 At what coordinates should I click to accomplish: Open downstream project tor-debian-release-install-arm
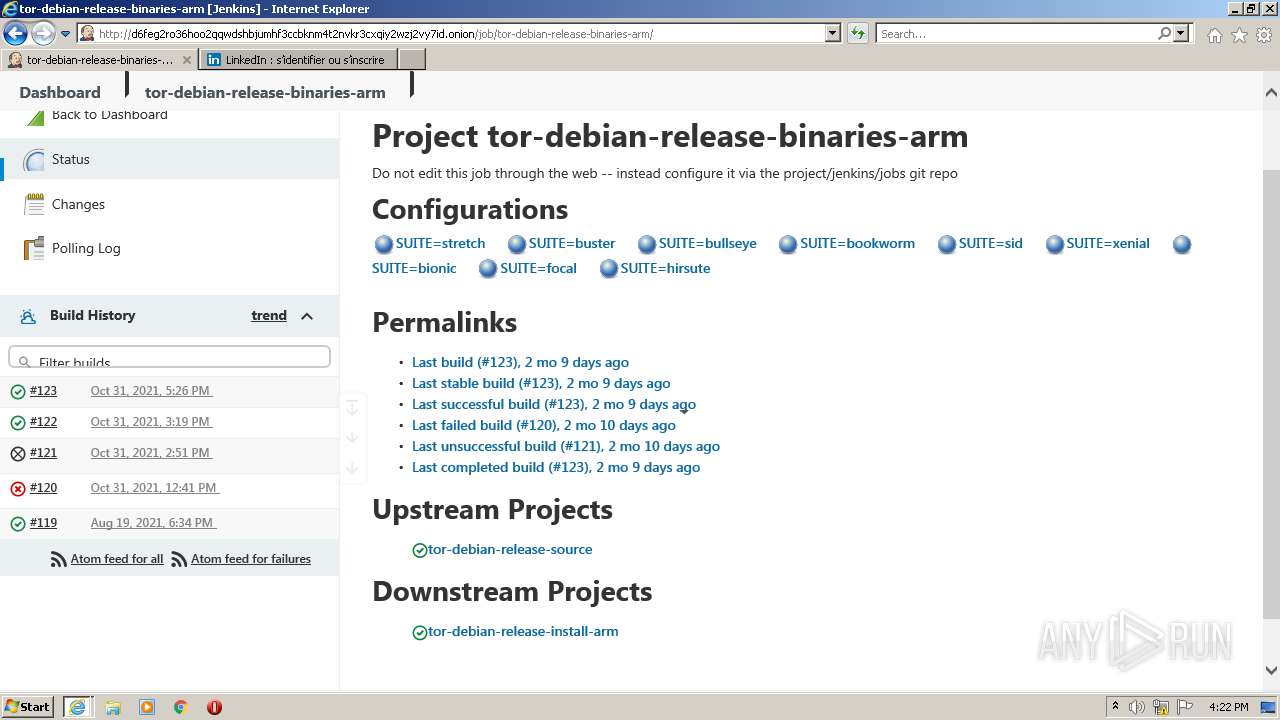[523, 631]
